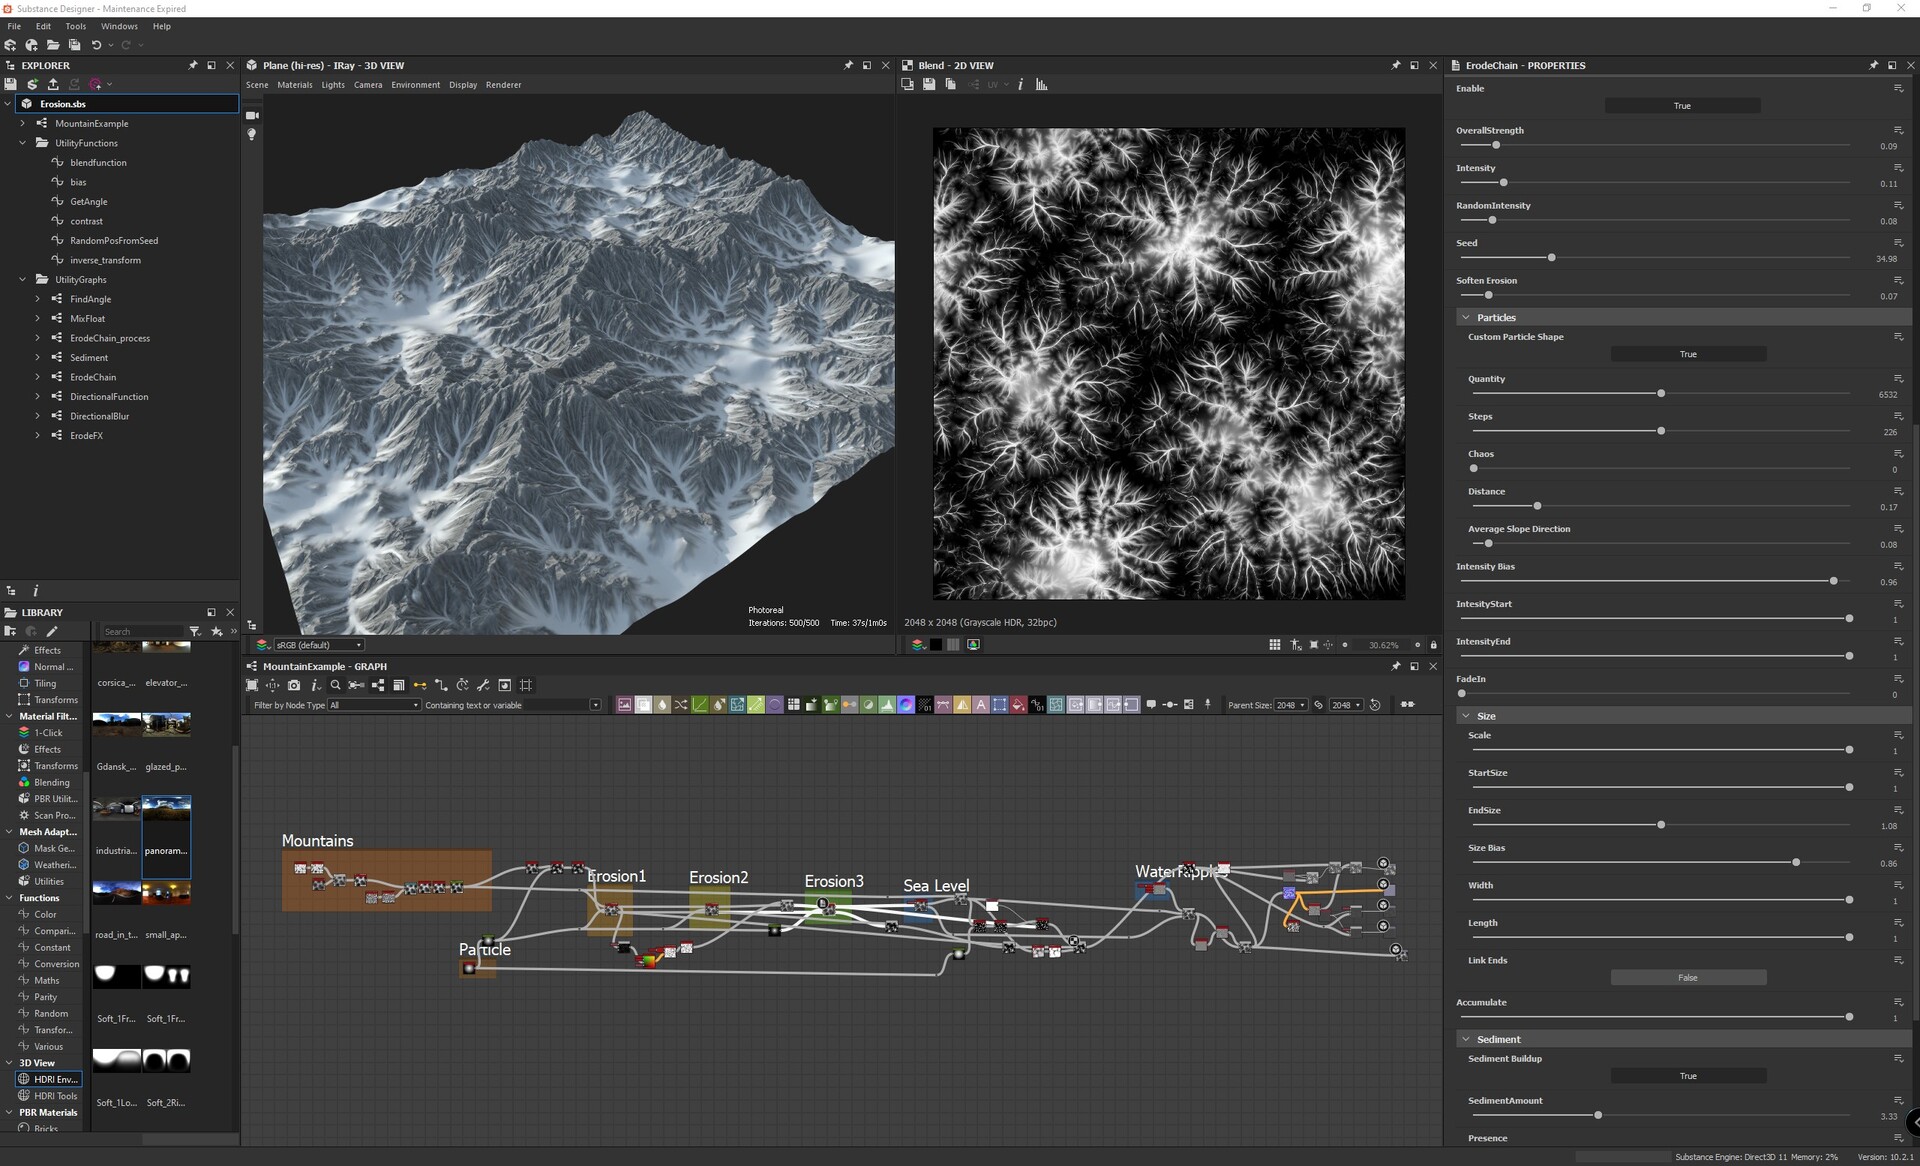Open the Environment menu in 3D view
Screen dimensions: 1920x1166
415,85
